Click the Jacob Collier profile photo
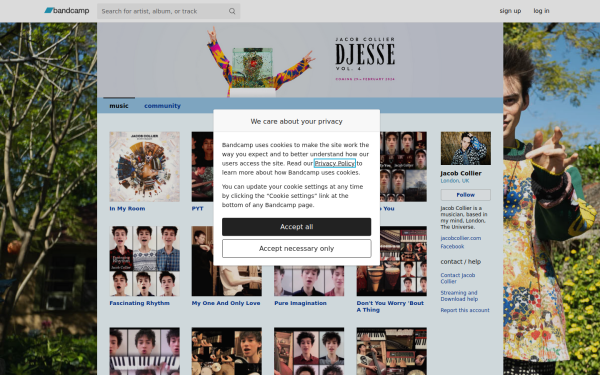This screenshot has height=375, width=600. [466, 148]
